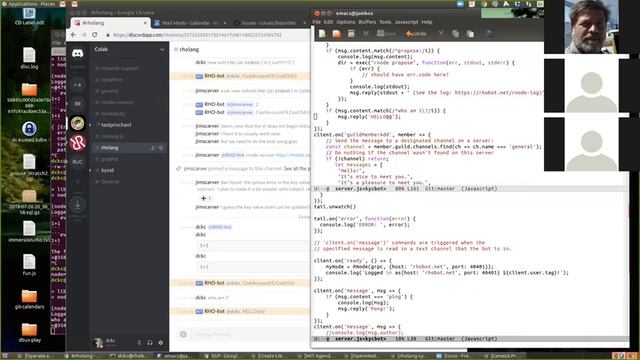The width and height of the screenshot is (640, 360).
Task: Open the Buffers menu in Emacs
Action: 367,22
